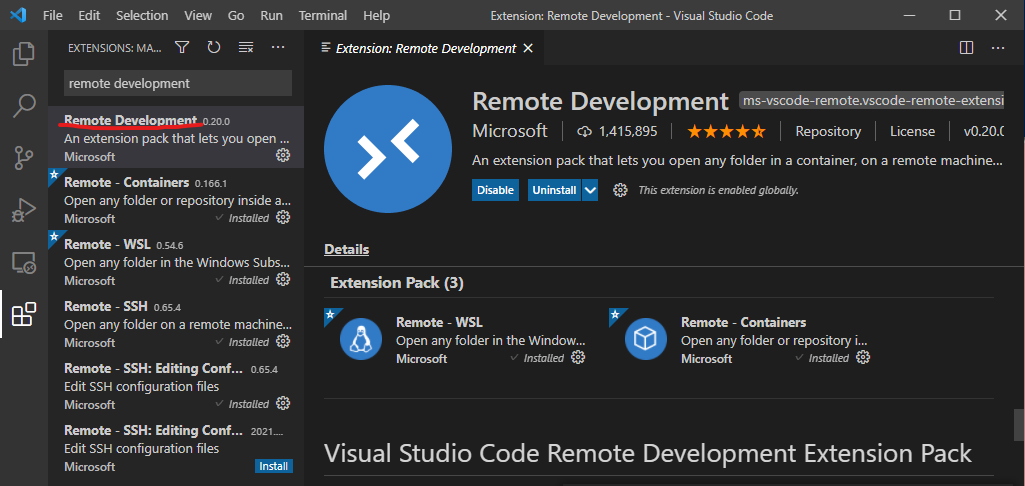Select Remote - WSL in extensions list

176,262
